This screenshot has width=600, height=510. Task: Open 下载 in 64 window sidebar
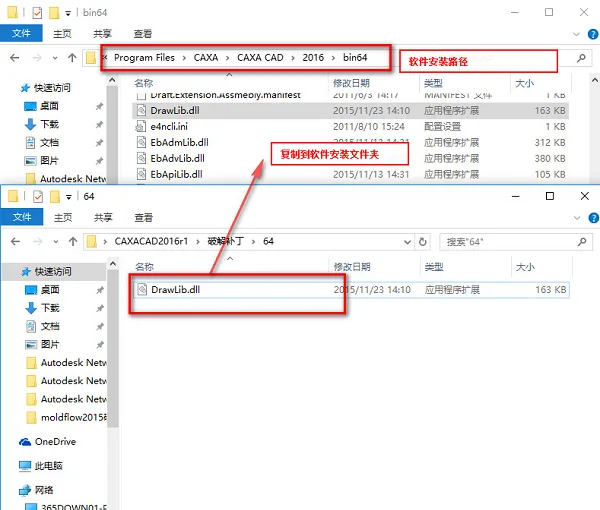[x=50, y=308]
